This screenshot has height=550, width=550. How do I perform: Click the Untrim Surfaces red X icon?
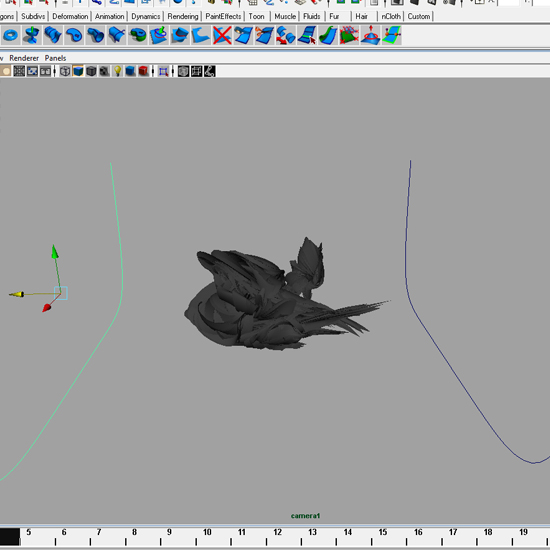coord(222,35)
